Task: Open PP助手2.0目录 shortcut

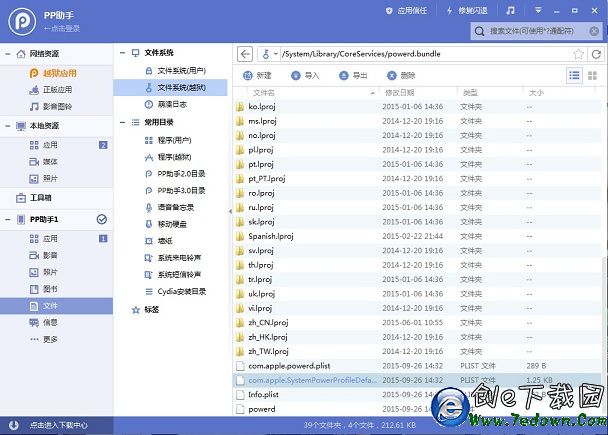Action: click(x=171, y=174)
